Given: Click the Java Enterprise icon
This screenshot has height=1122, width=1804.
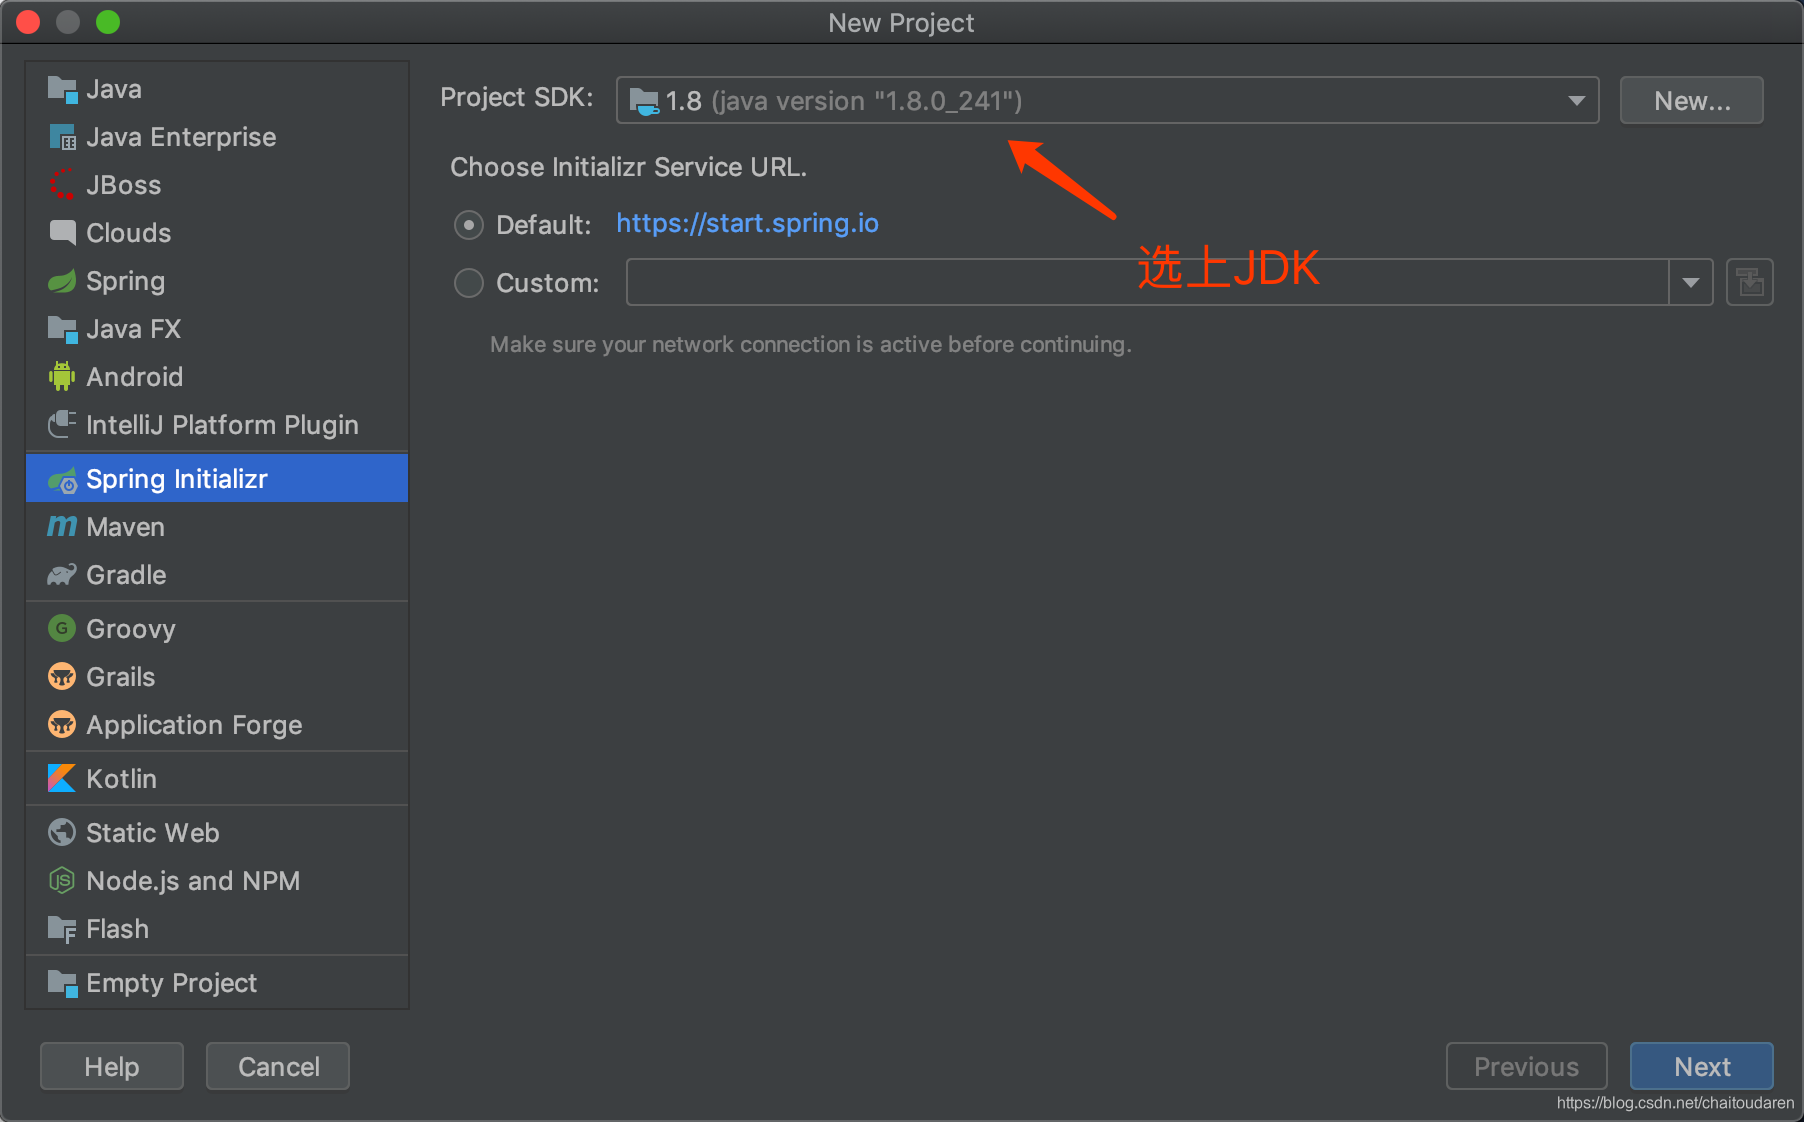Looking at the screenshot, I should click(x=62, y=138).
